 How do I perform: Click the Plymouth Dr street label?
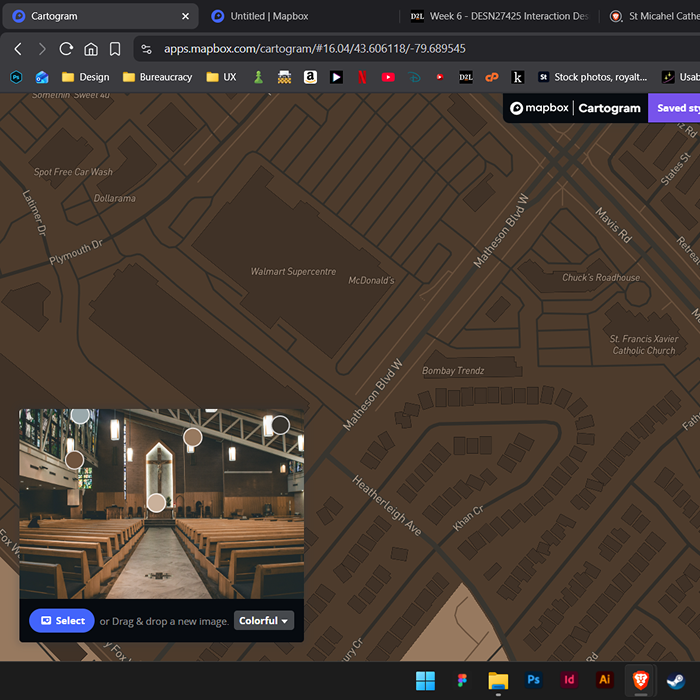pos(76,252)
